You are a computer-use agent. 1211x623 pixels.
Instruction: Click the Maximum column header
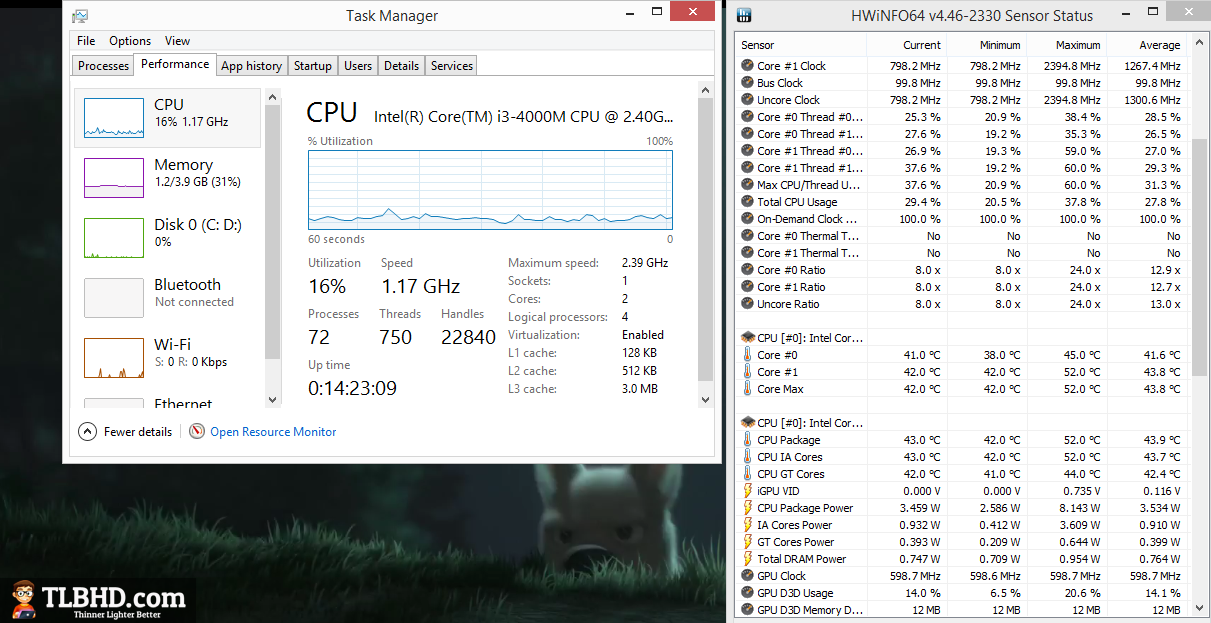(1066, 45)
